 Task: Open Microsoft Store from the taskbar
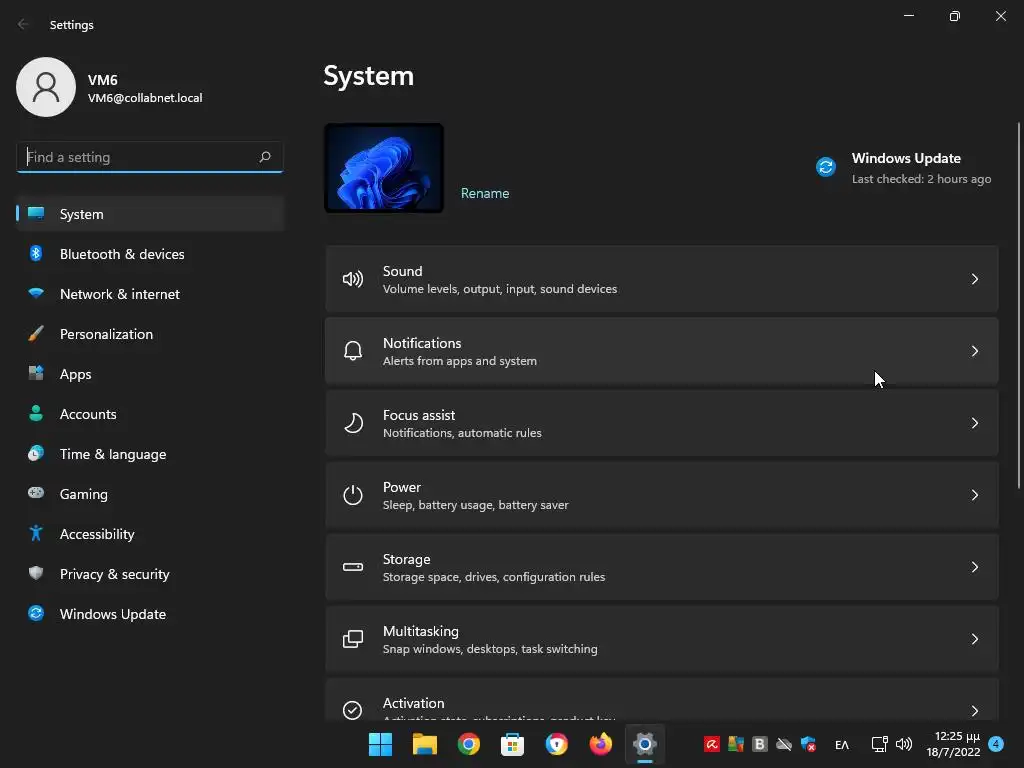point(512,744)
